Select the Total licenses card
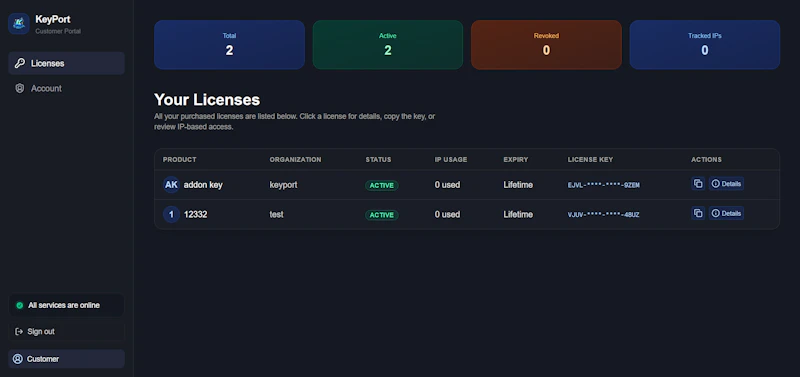 tap(229, 45)
